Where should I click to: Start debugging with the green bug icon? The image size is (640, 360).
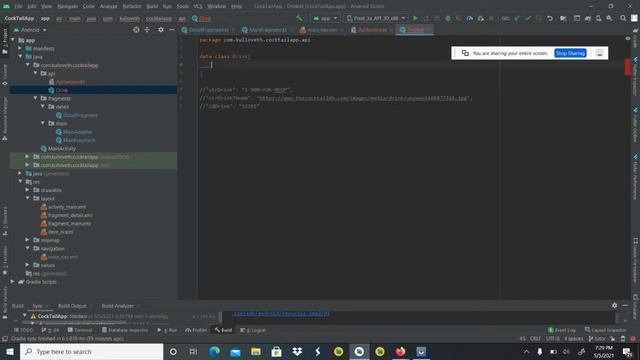448,18
